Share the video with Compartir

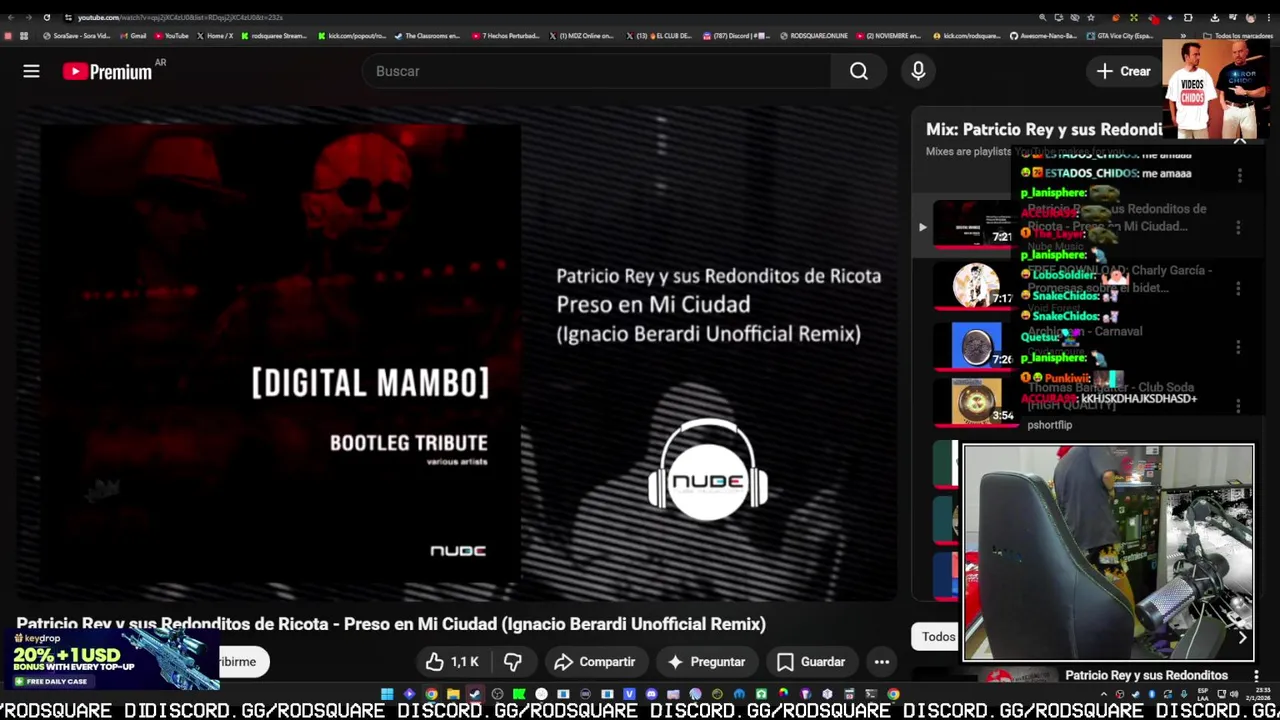click(x=594, y=662)
